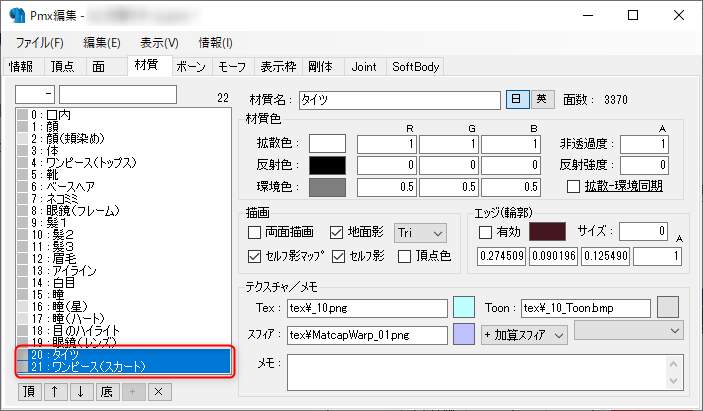Click the Toon texture preview thumbnail
The image size is (703, 411).
(668, 307)
